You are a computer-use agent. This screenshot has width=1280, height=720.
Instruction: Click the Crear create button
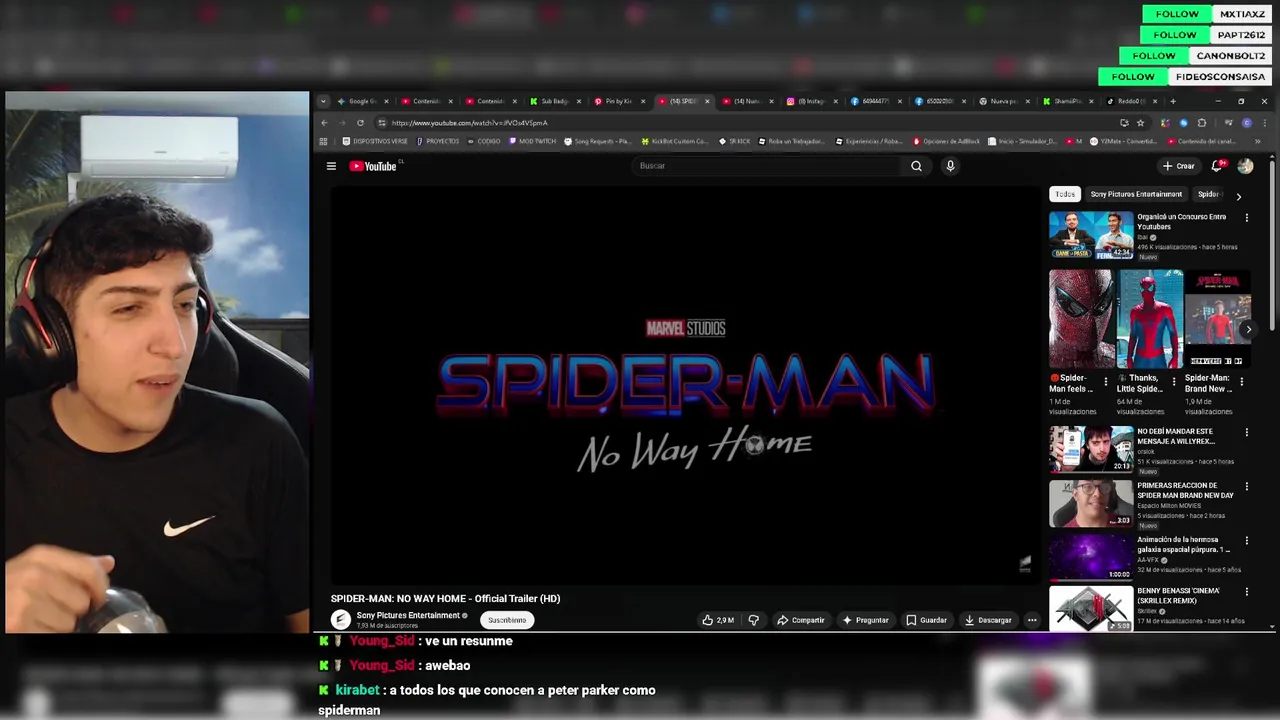(x=1178, y=166)
